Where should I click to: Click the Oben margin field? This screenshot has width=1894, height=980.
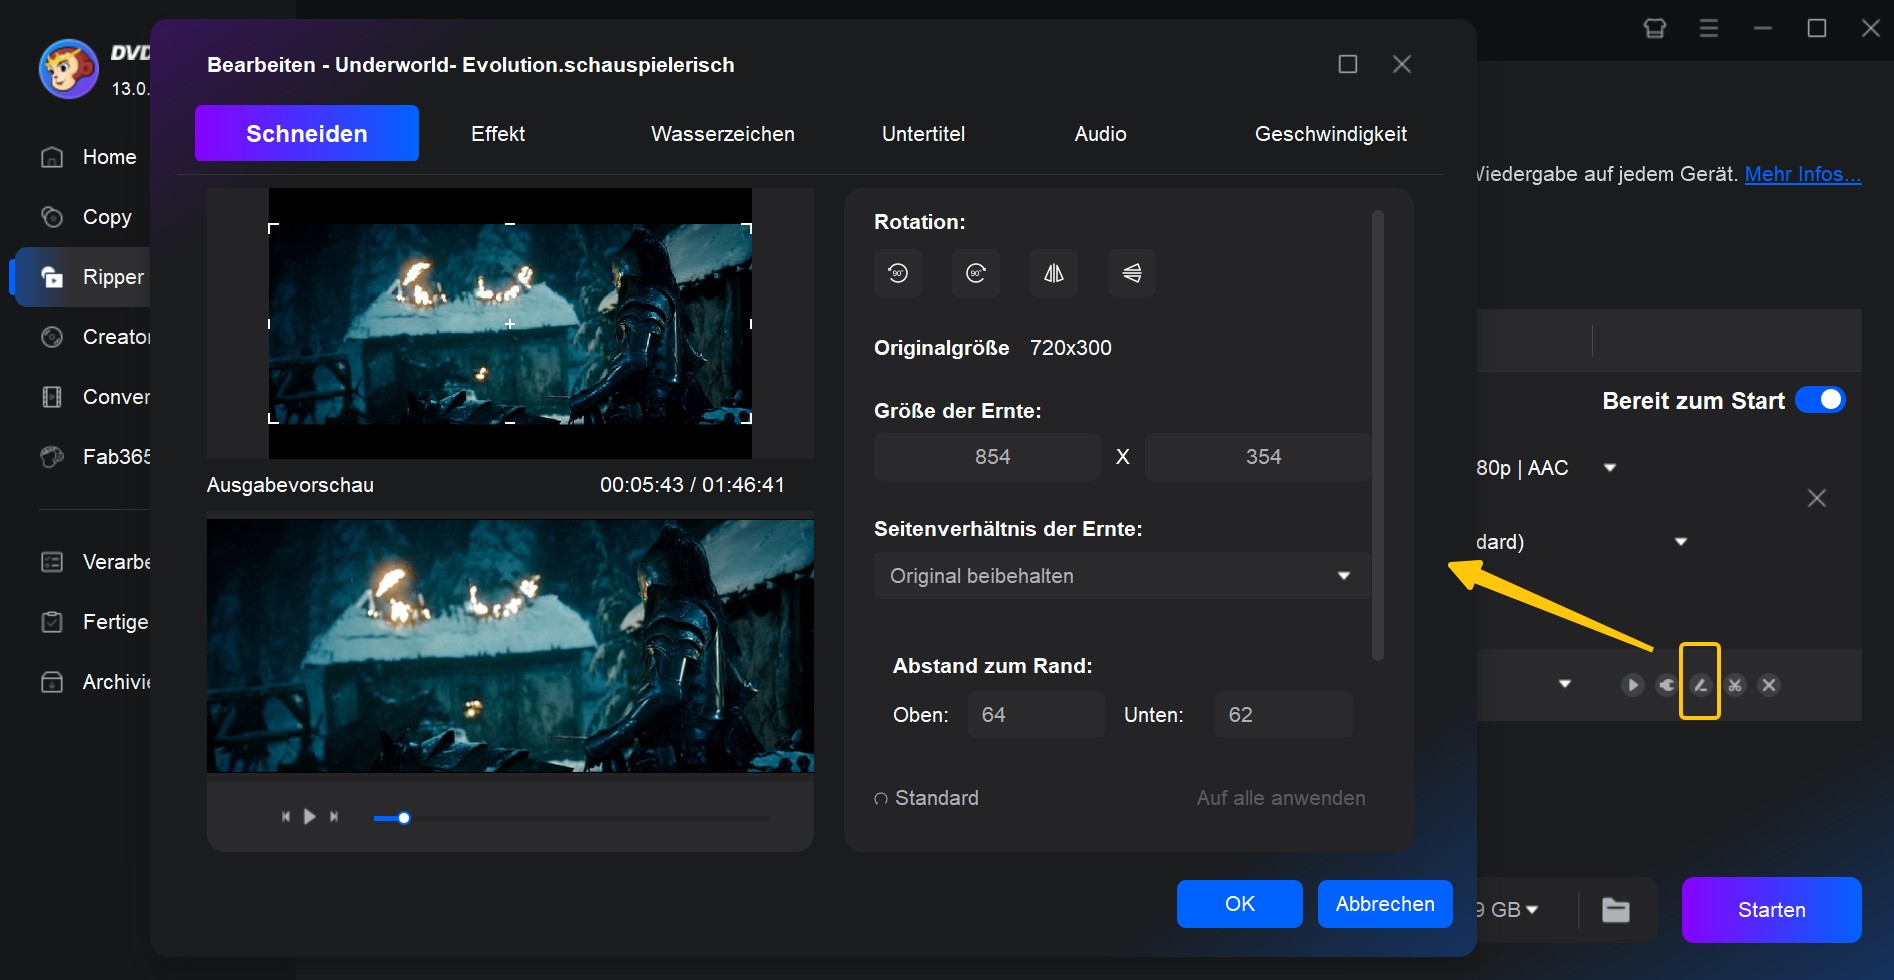[x=1036, y=715]
